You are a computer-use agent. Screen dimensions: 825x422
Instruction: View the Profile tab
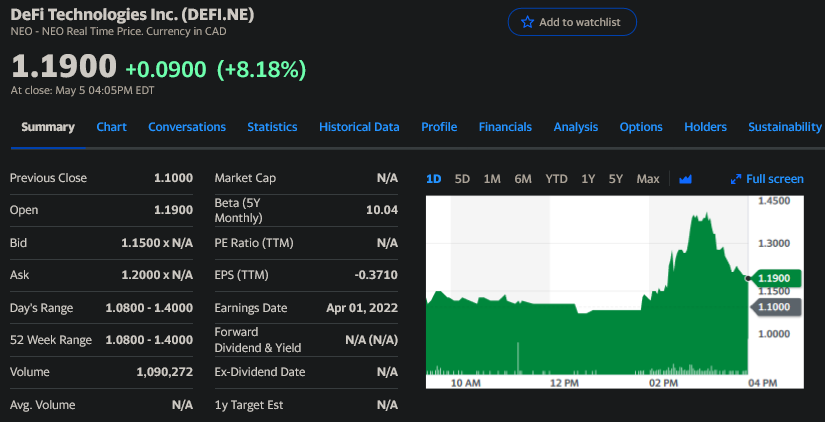[439, 127]
